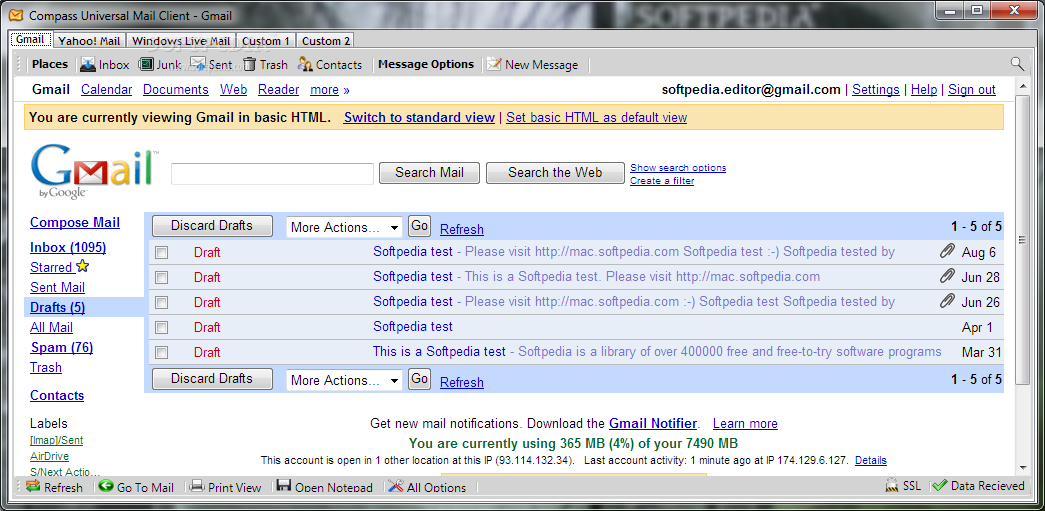Open Trash in the Places toolbar

(x=265, y=65)
